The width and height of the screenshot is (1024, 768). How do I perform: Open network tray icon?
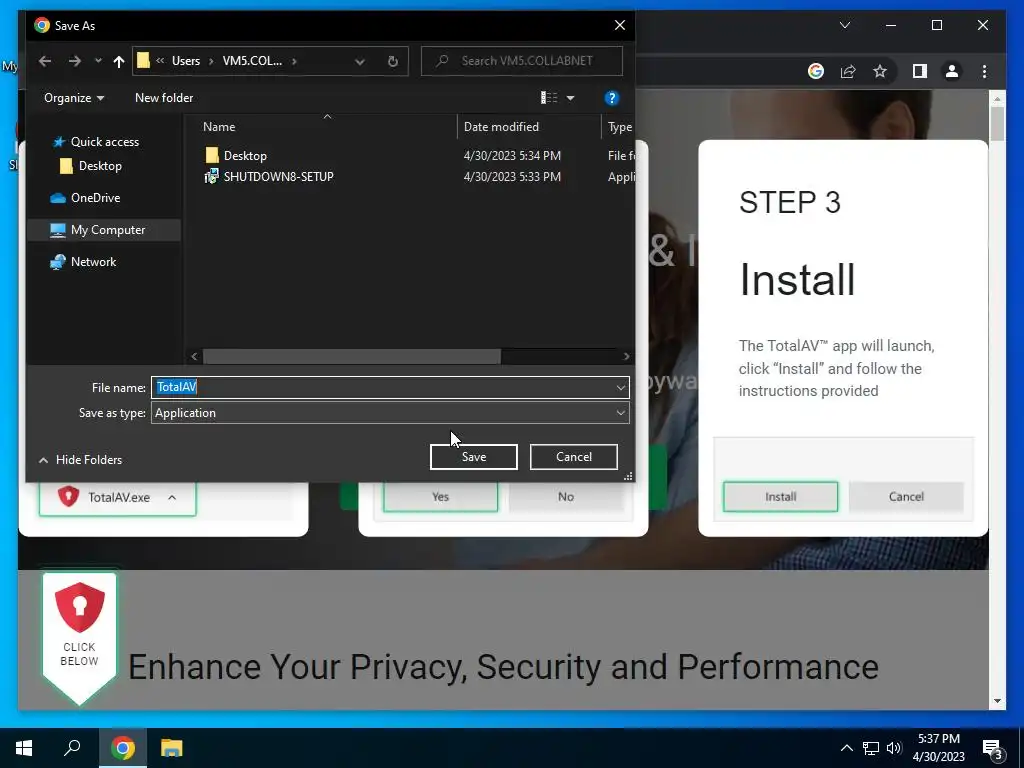coord(871,748)
